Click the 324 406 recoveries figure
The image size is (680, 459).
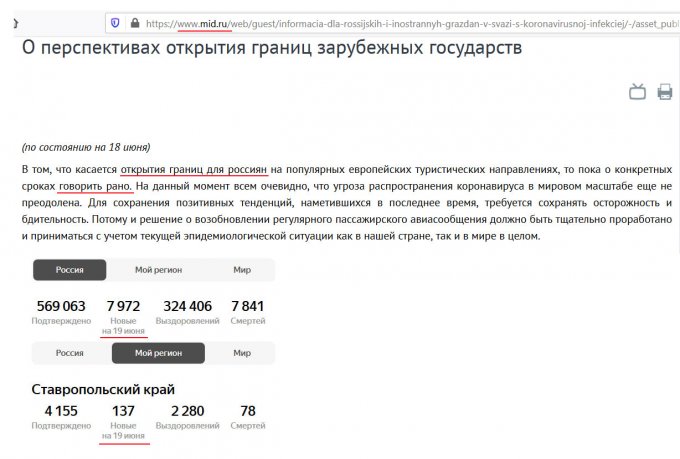[187, 306]
